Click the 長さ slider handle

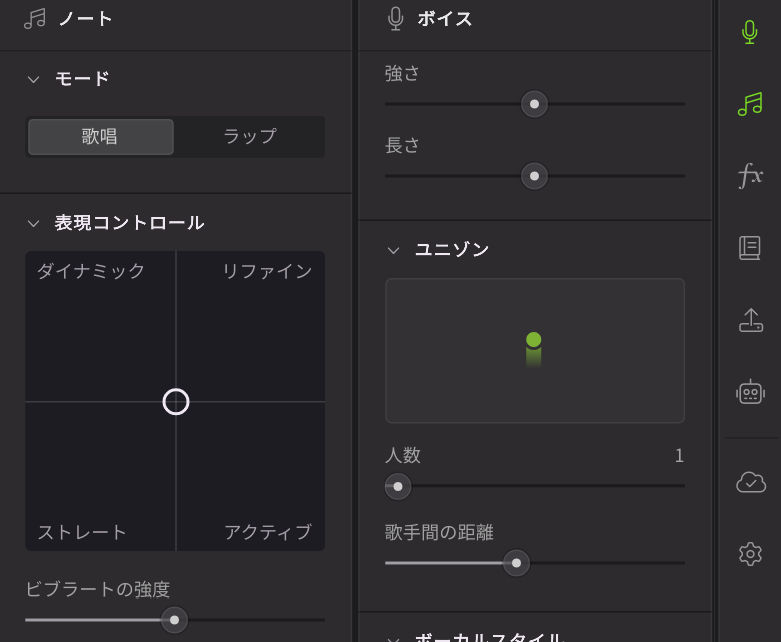coord(535,176)
